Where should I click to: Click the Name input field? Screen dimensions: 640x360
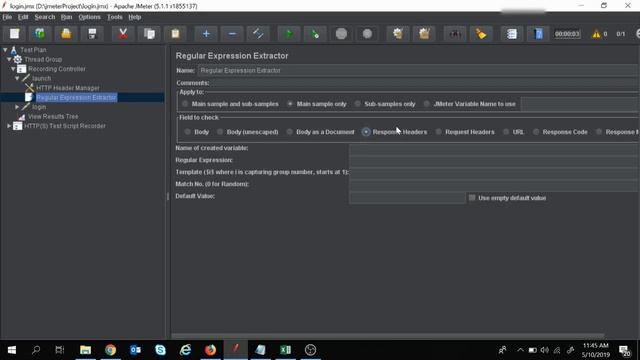pyautogui.click(x=418, y=71)
